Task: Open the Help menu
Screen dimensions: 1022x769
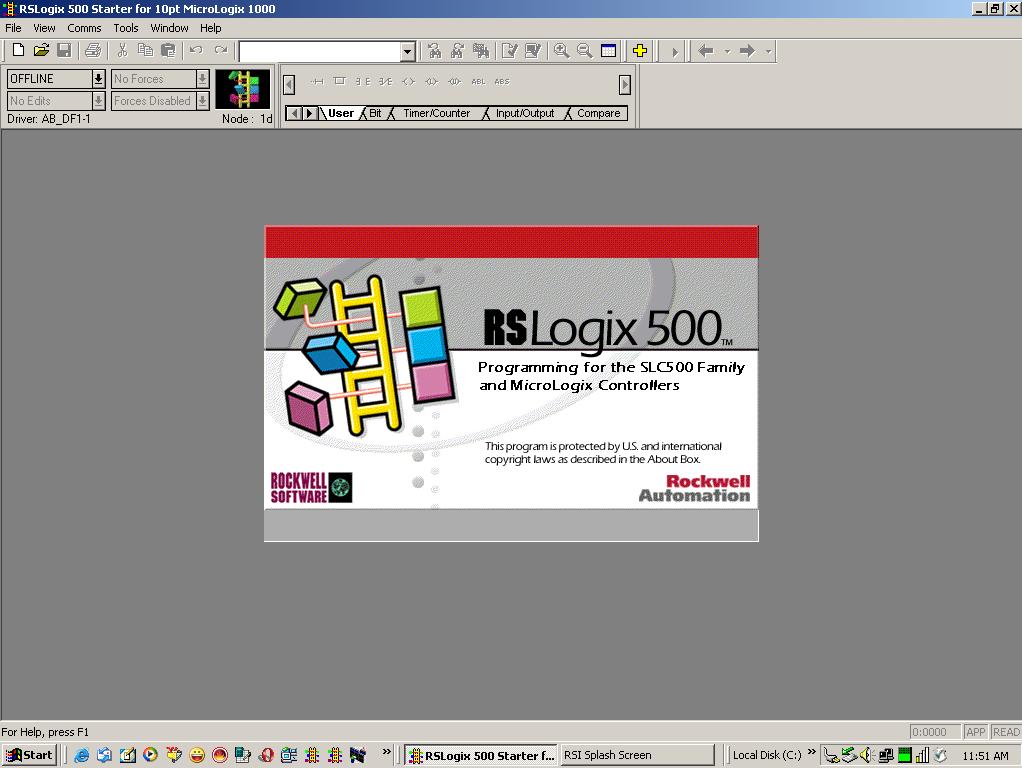Action: point(211,28)
